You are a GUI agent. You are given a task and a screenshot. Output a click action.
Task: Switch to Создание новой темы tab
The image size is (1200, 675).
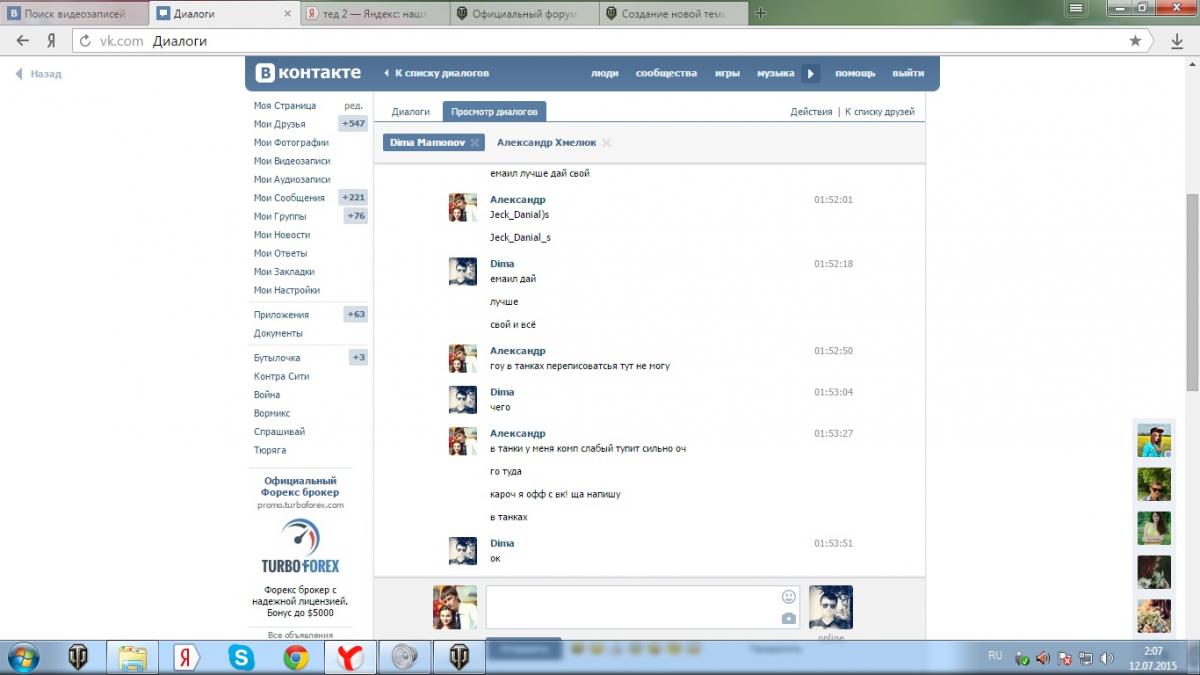(675, 14)
